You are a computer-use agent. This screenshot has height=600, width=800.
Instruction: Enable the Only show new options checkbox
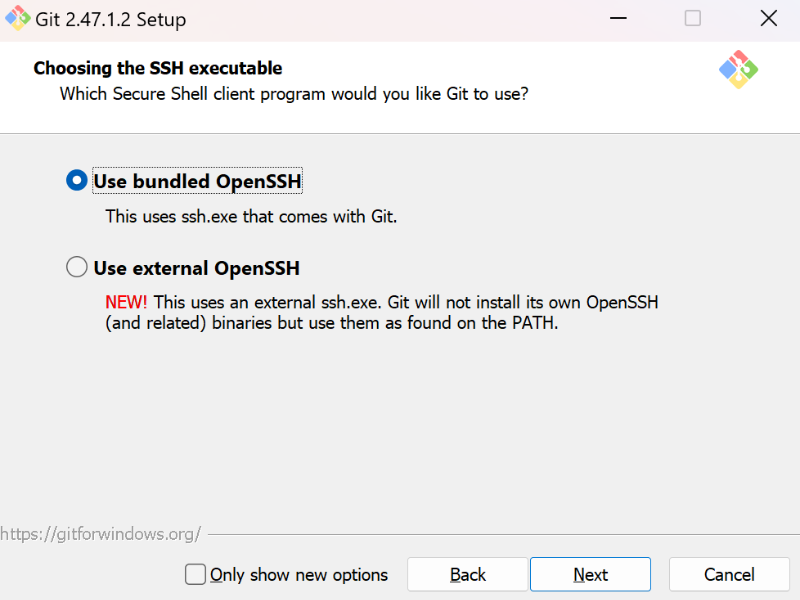pos(195,574)
